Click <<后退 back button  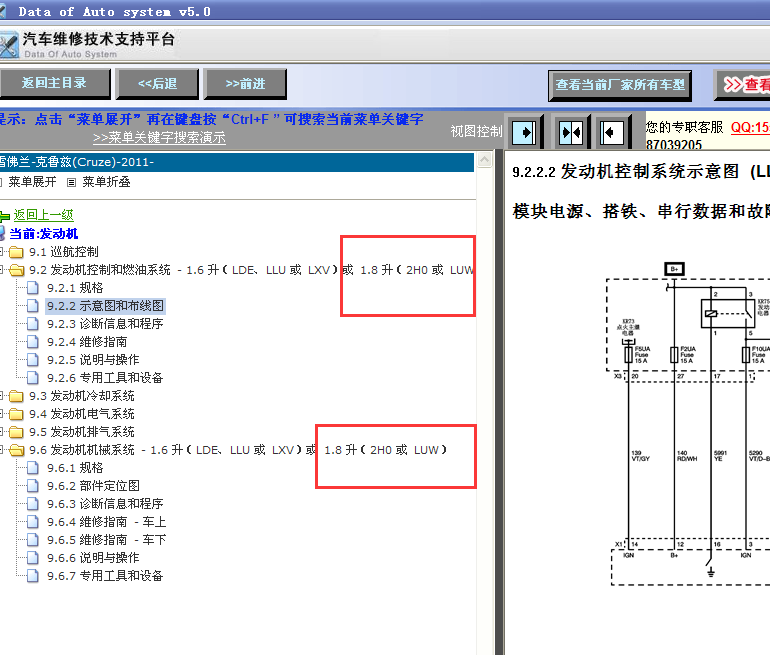157,83
